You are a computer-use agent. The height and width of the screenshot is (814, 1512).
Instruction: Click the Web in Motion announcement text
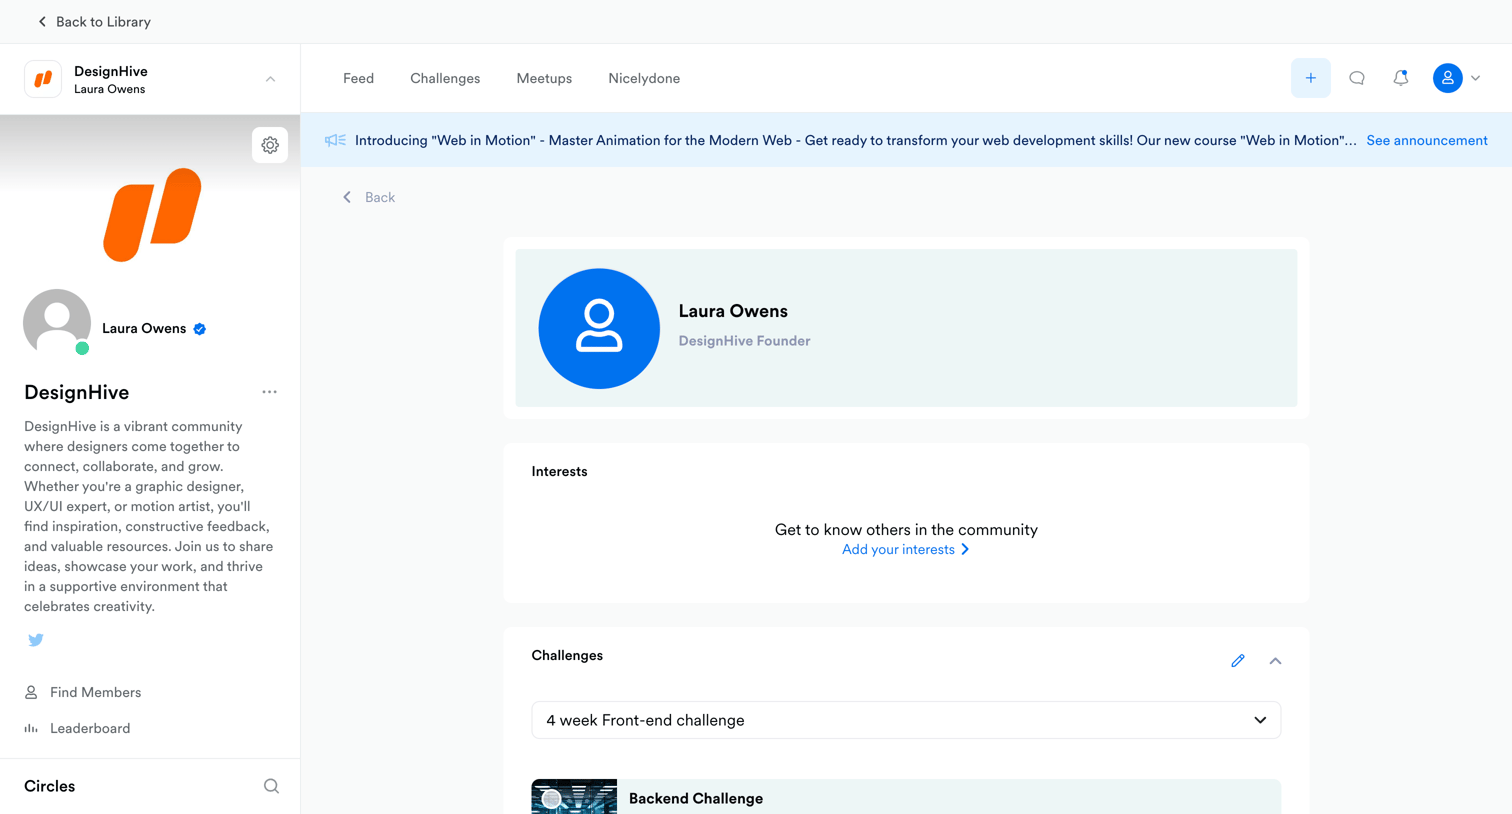pos(855,140)
